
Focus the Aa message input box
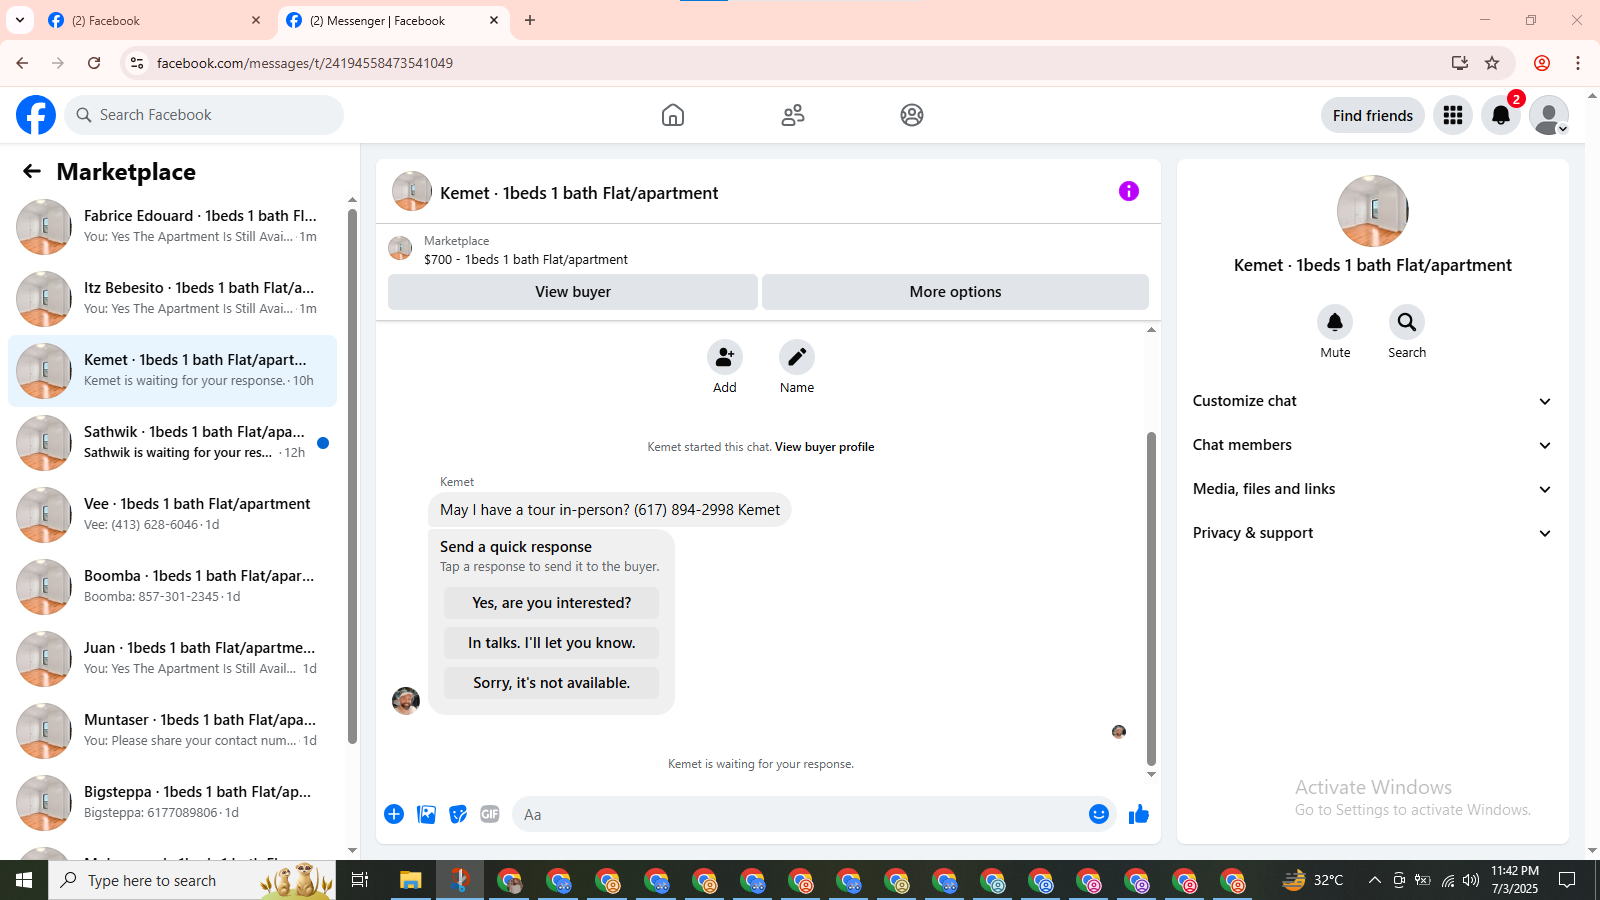(800, 814)
